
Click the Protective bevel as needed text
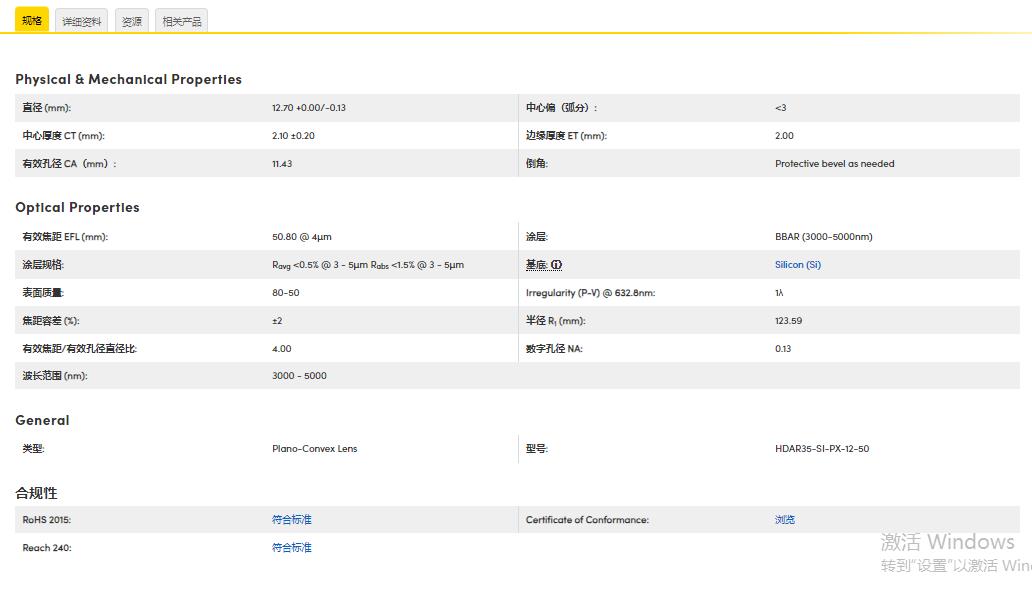[x=834, y=164]
